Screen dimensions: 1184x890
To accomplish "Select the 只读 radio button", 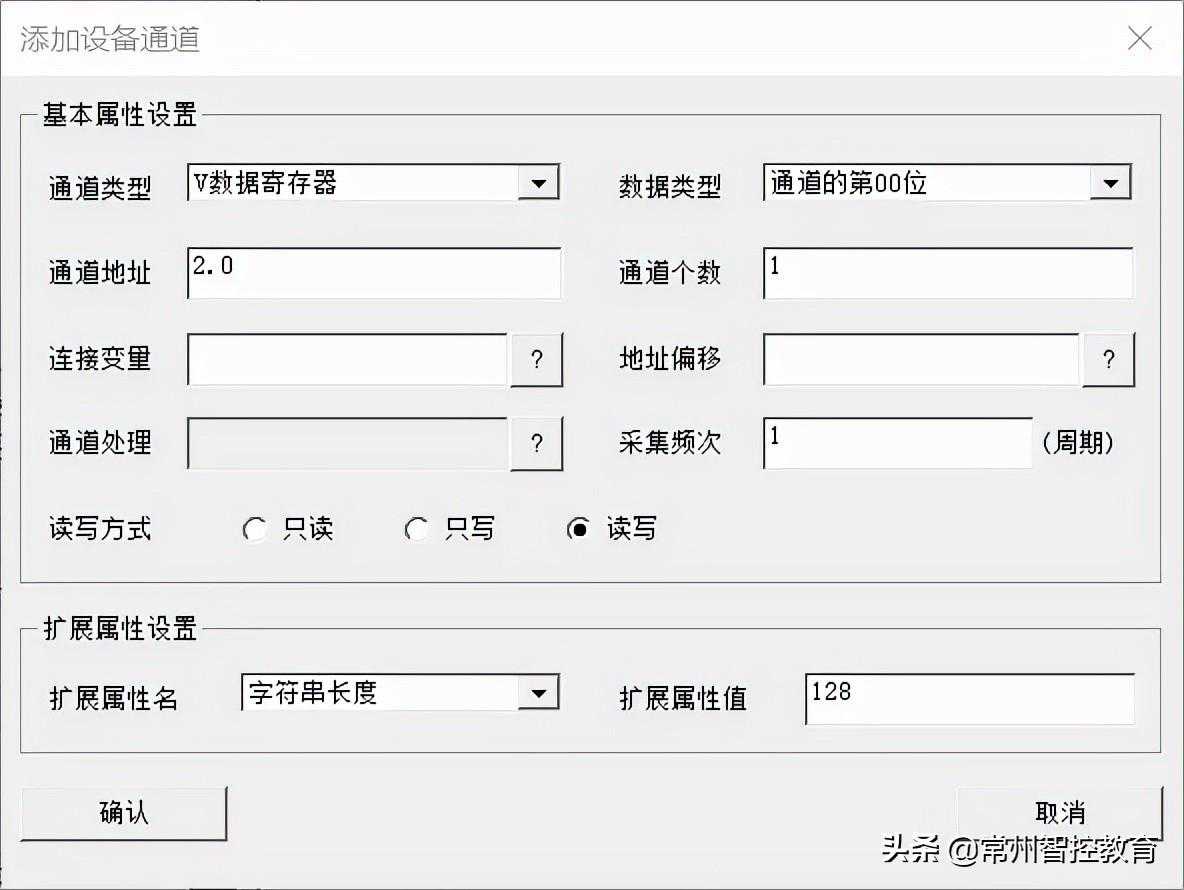I will (x=255, y=529).
